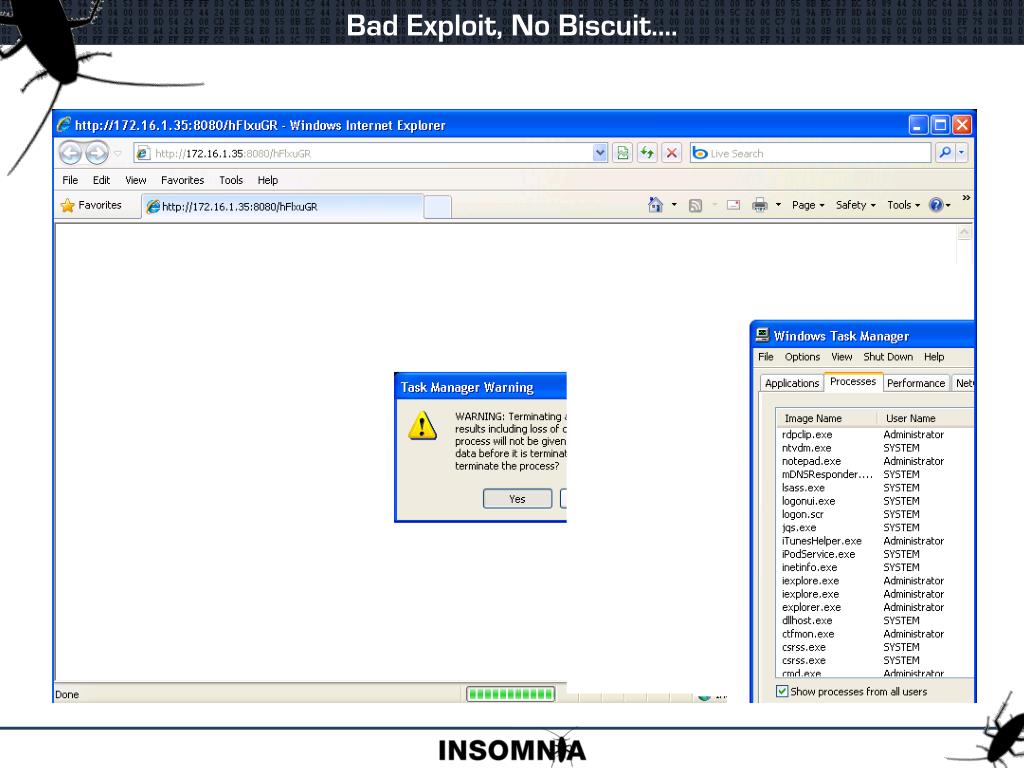Screen dimensions: 1024x768
Task: Click the Forward navigation arrow
Action: tap(97, 153)
